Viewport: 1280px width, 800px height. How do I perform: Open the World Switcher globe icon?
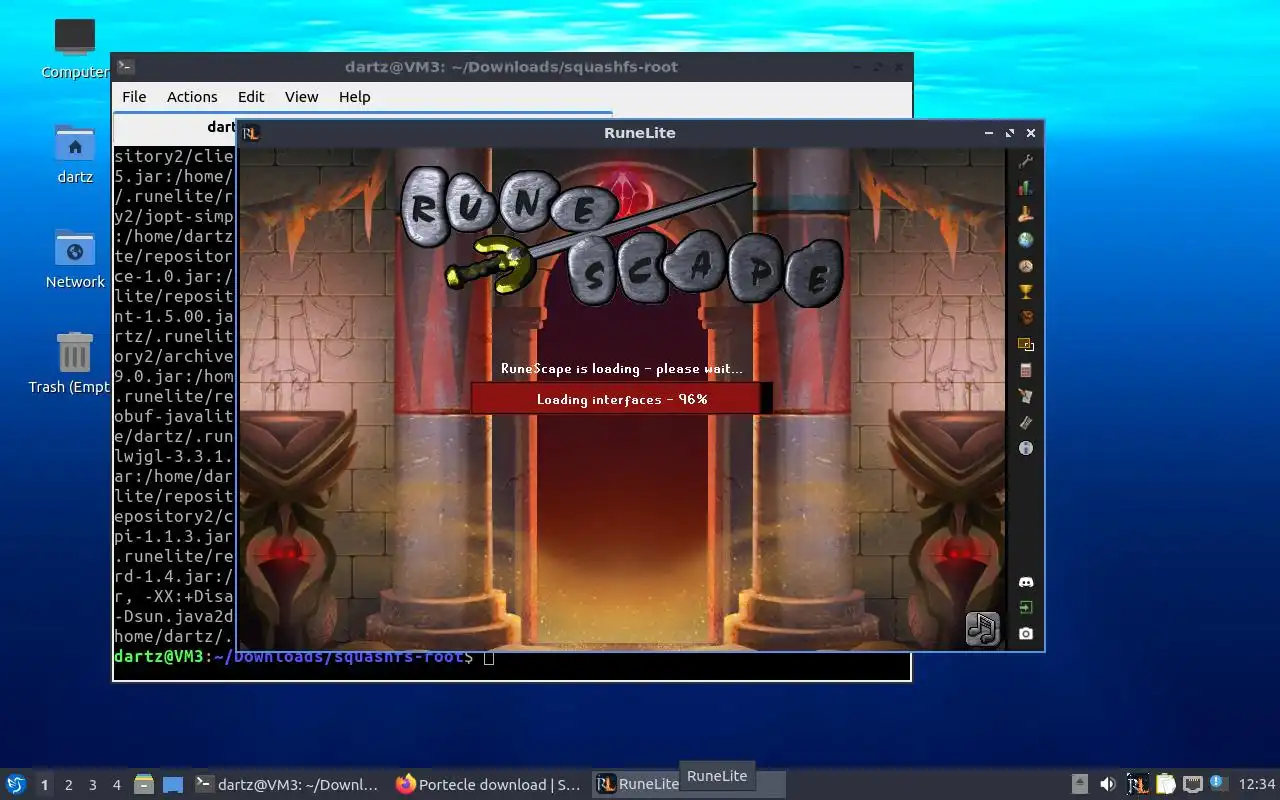pyautogui.click(x=1025, y=240)
